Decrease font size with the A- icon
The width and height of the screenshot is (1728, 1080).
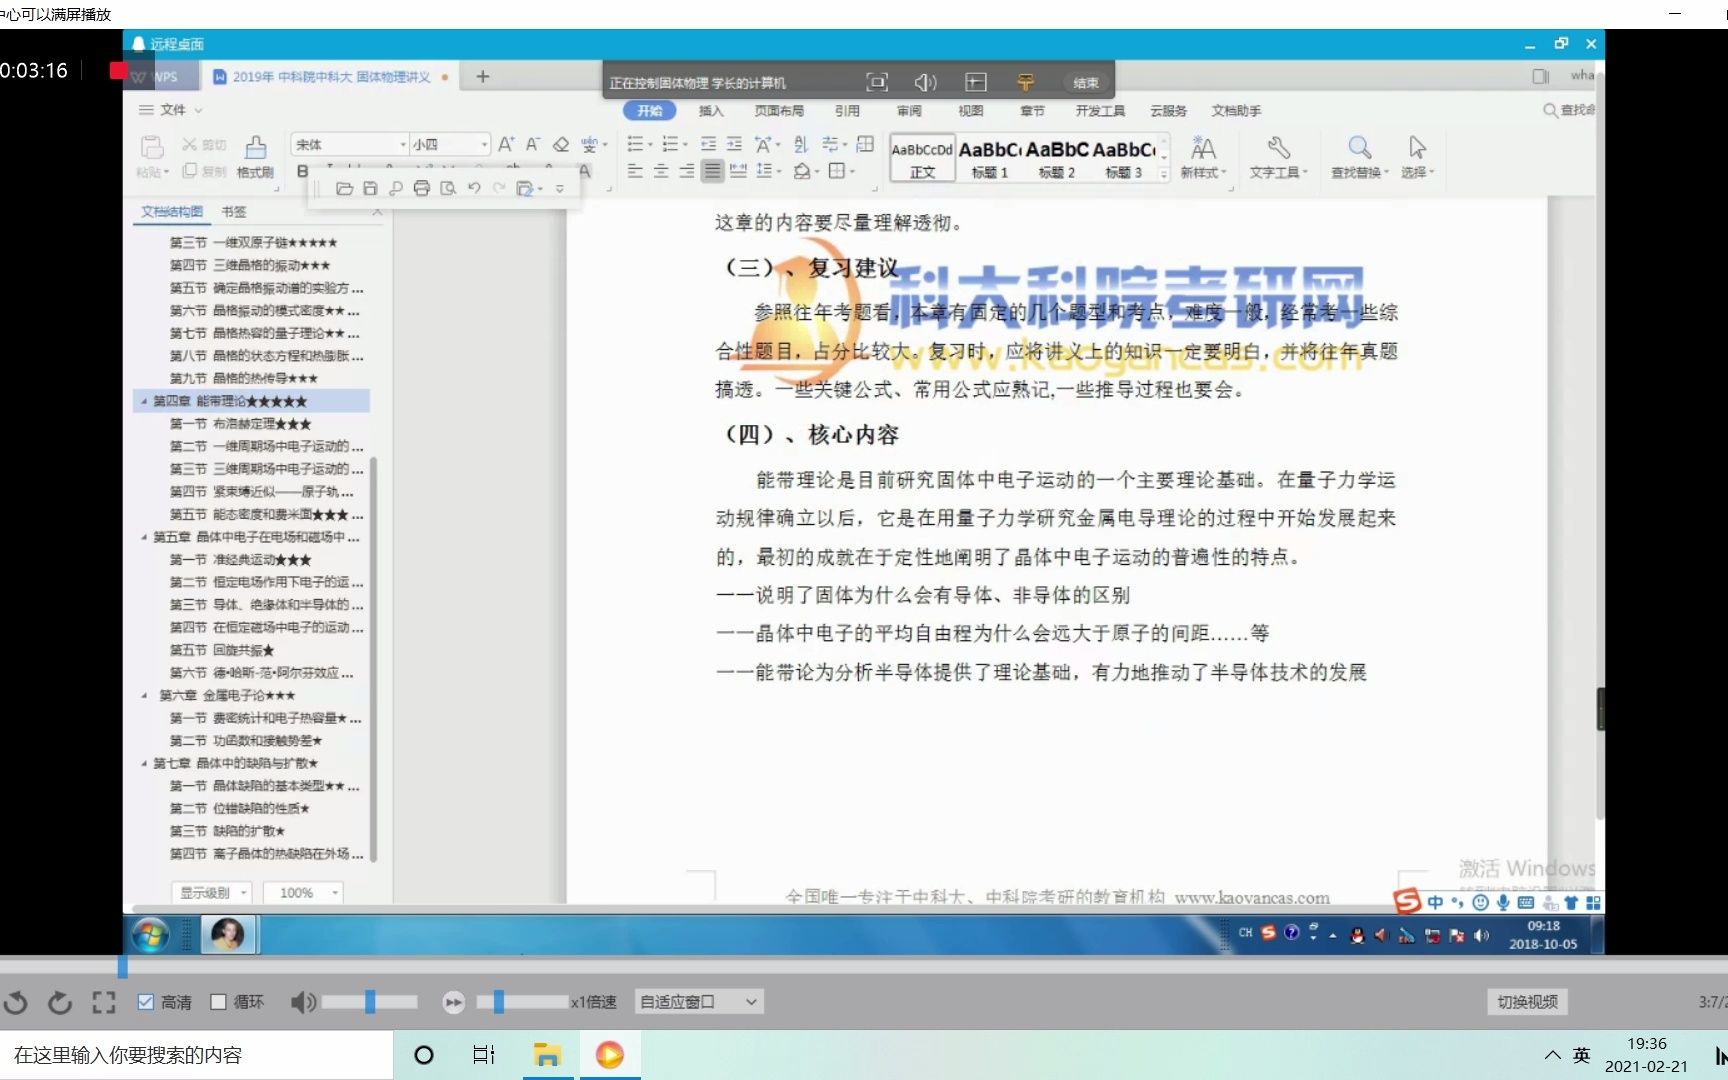click(533, 145)
